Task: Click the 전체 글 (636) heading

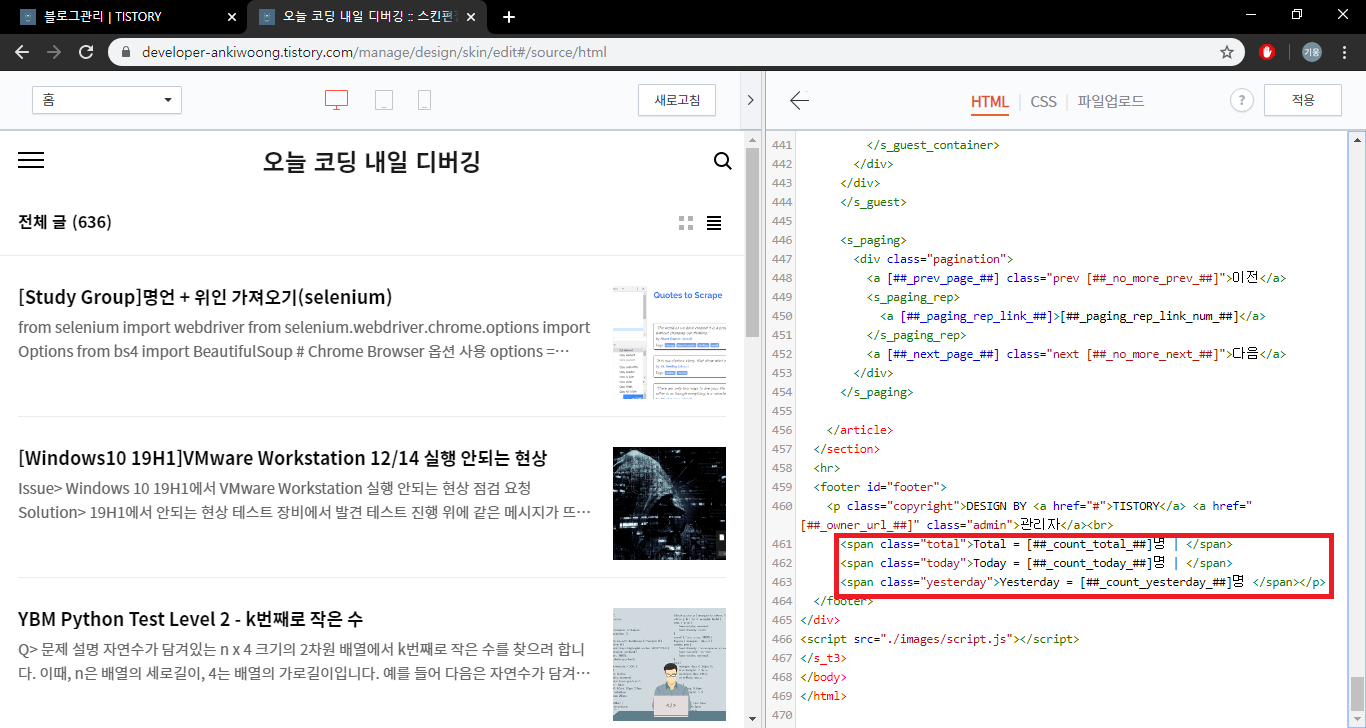Action: (65, 222)
